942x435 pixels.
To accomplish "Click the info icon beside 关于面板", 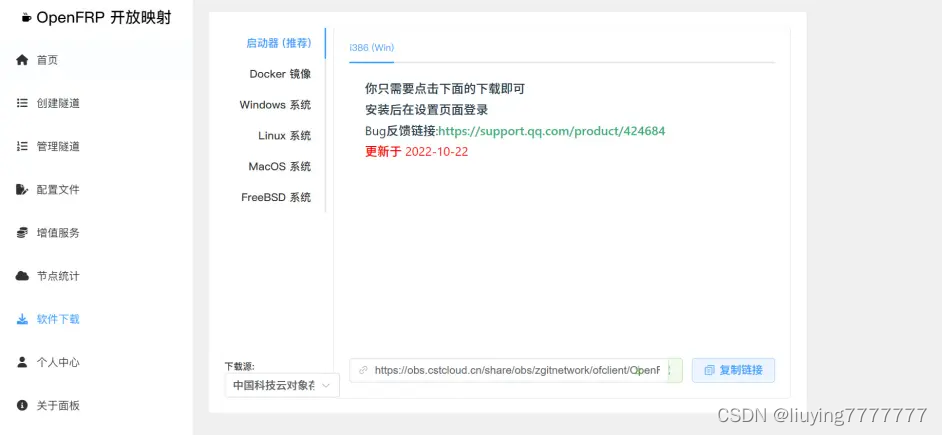I will tap(22, 406).
